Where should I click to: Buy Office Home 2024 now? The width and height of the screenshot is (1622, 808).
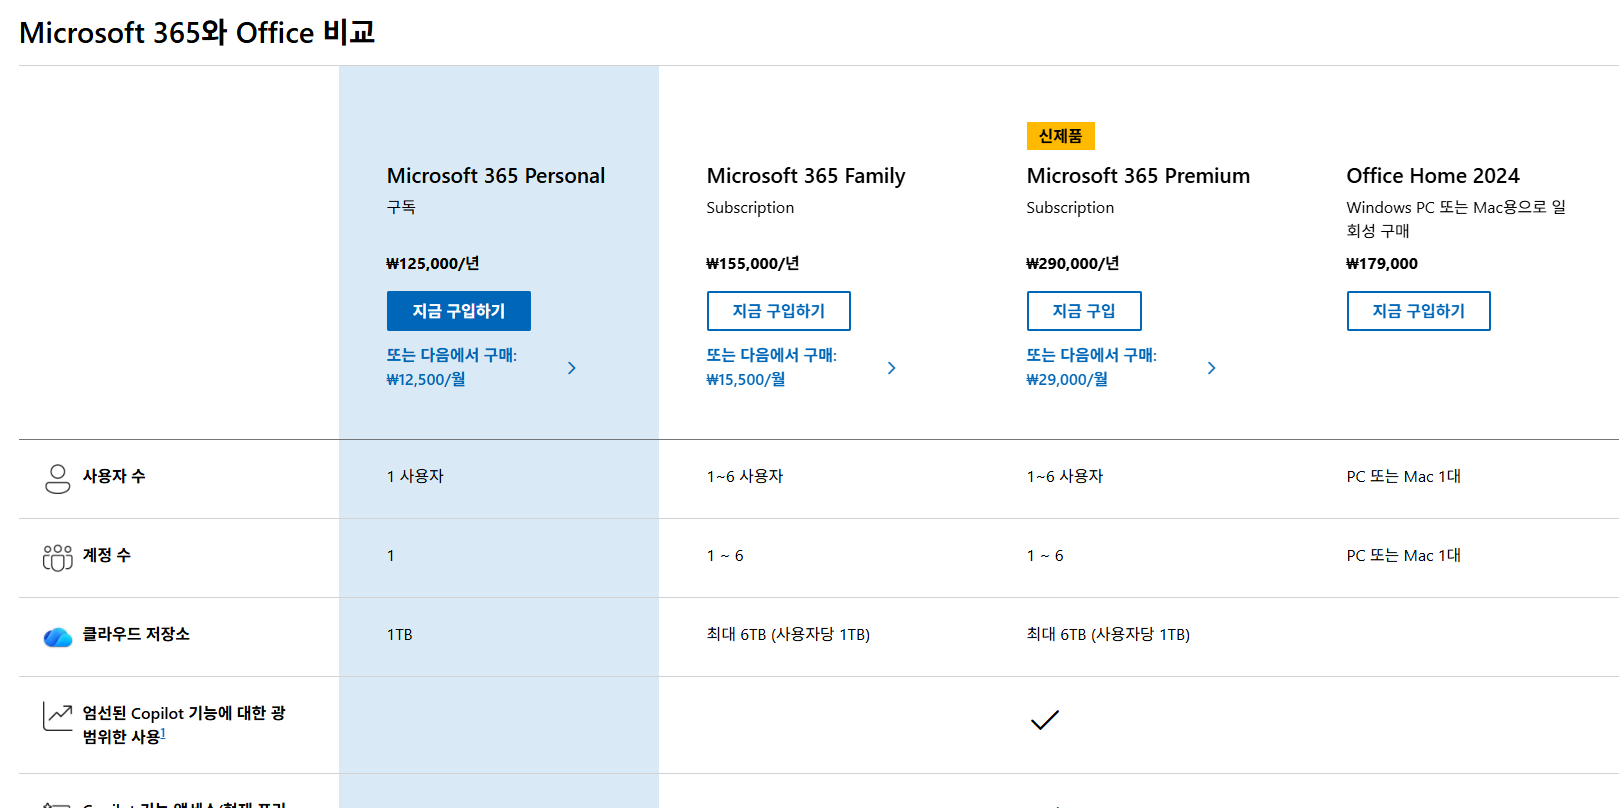click(x=1419, y=311)
